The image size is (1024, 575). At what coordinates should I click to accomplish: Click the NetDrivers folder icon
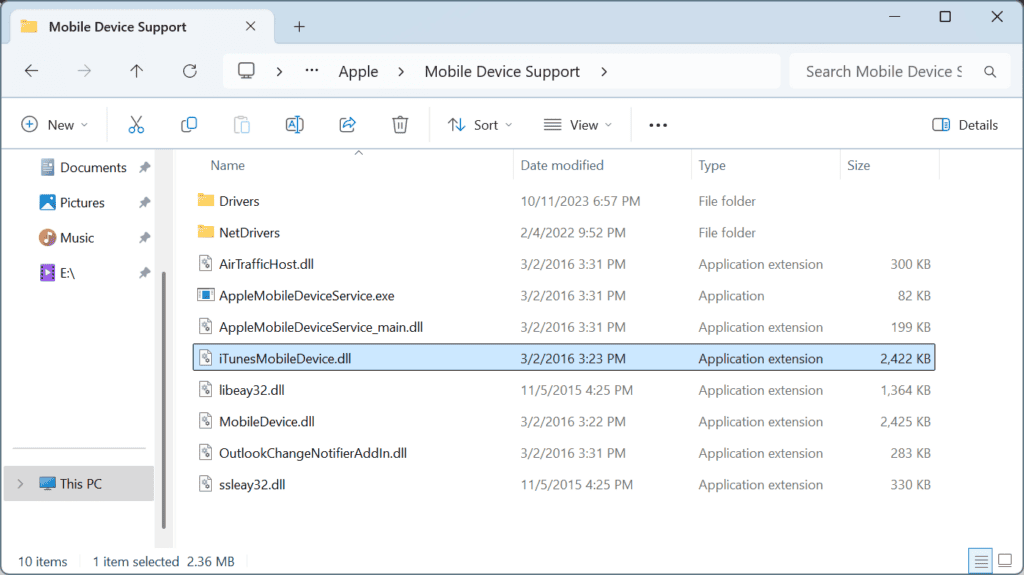[206, 231]
